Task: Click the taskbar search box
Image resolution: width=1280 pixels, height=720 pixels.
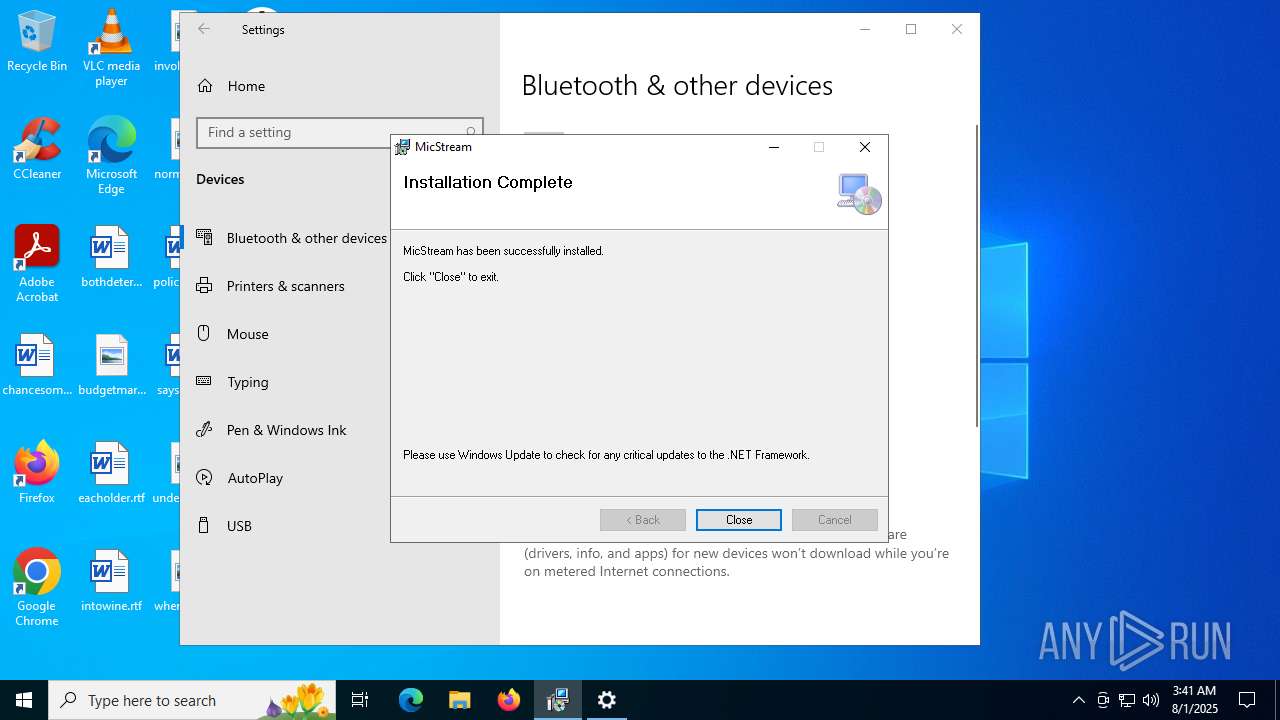Action: pyautogui.click(x=192, y=700)
